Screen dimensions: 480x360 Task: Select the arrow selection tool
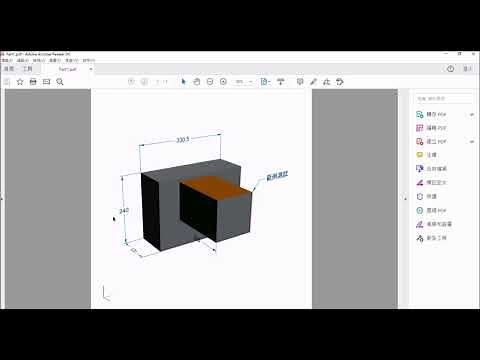coord(183,82)
